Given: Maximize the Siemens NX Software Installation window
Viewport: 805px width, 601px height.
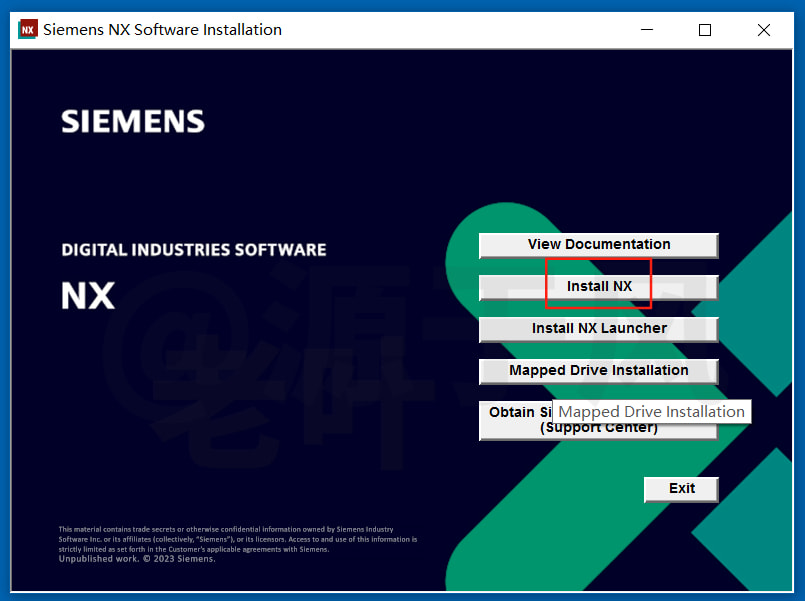Looking at the screenshot, I should pos(705,30).
